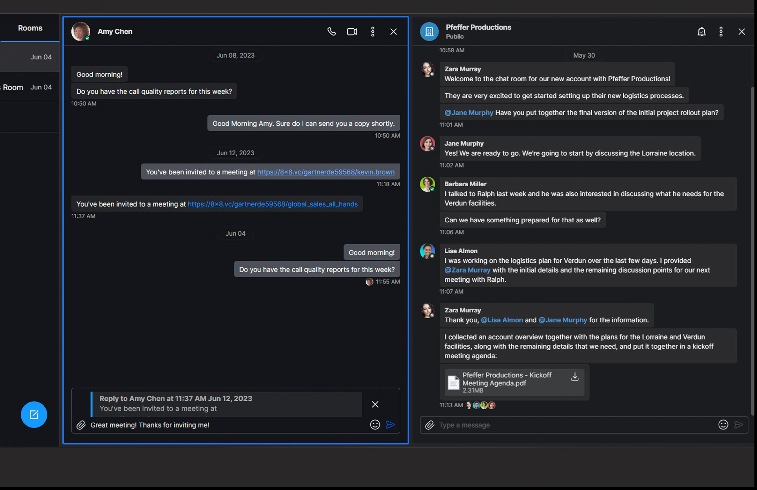Attach a file in Amy Chen chat
The height and width of the screenshot is (490, 757).
pos(80,425)
